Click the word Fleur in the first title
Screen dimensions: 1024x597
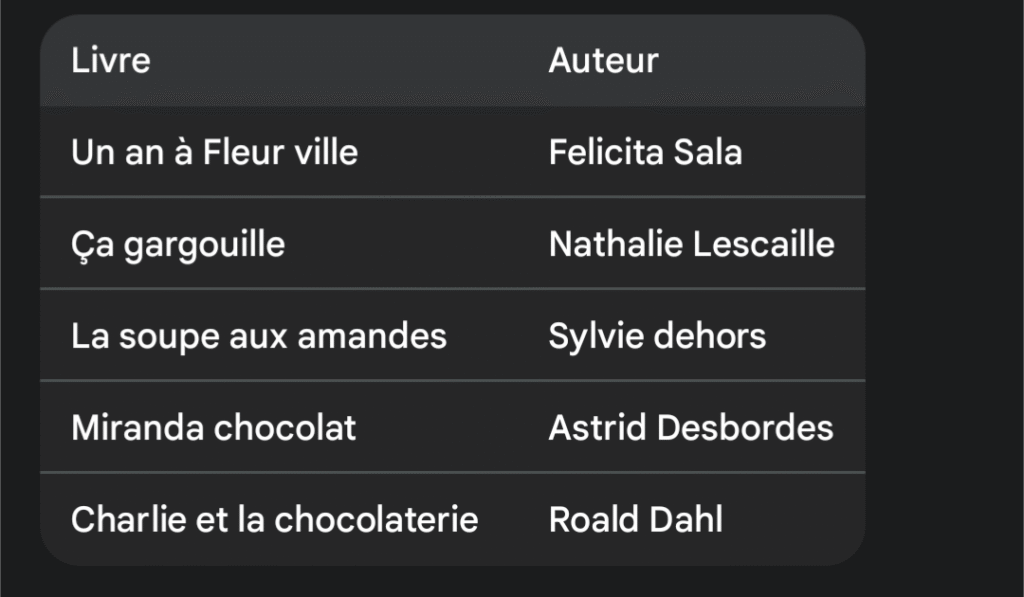[x=243, y=153]
